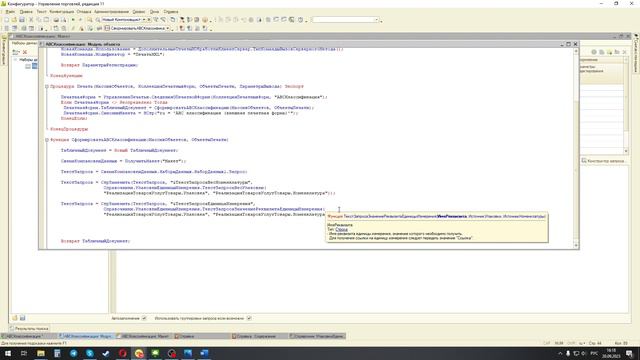Viewport: 640px width, 360px height.
Task: Open Skype from the taskbar
Action: point(90,353)
